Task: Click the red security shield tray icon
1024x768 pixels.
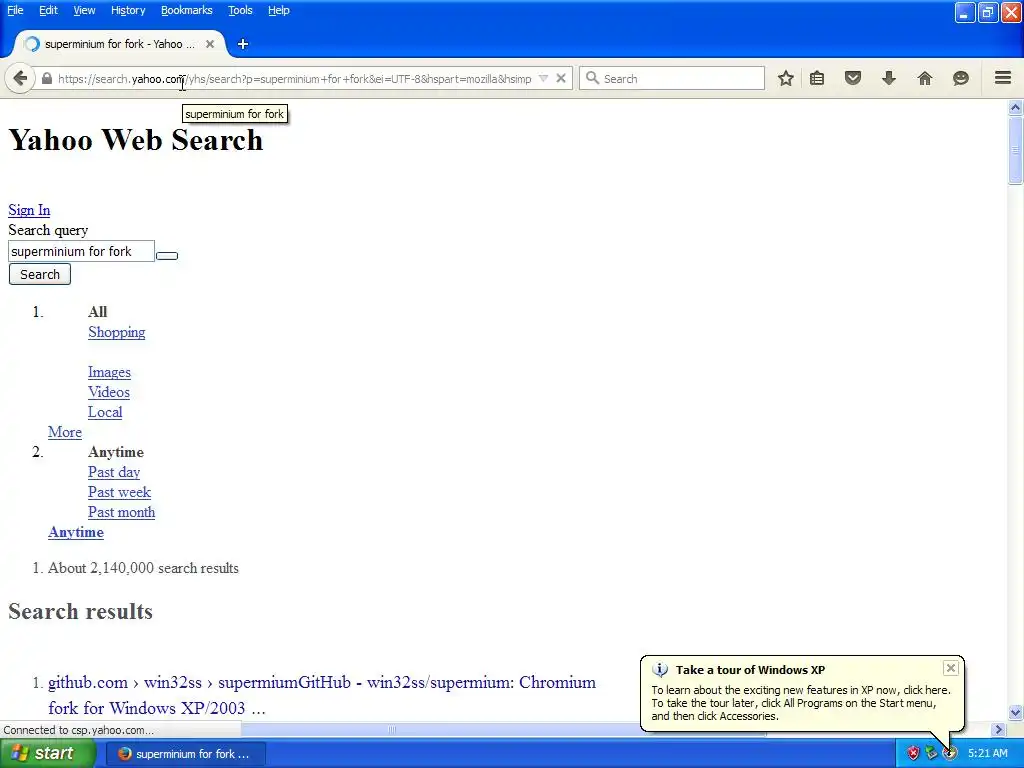Action: 913,754
